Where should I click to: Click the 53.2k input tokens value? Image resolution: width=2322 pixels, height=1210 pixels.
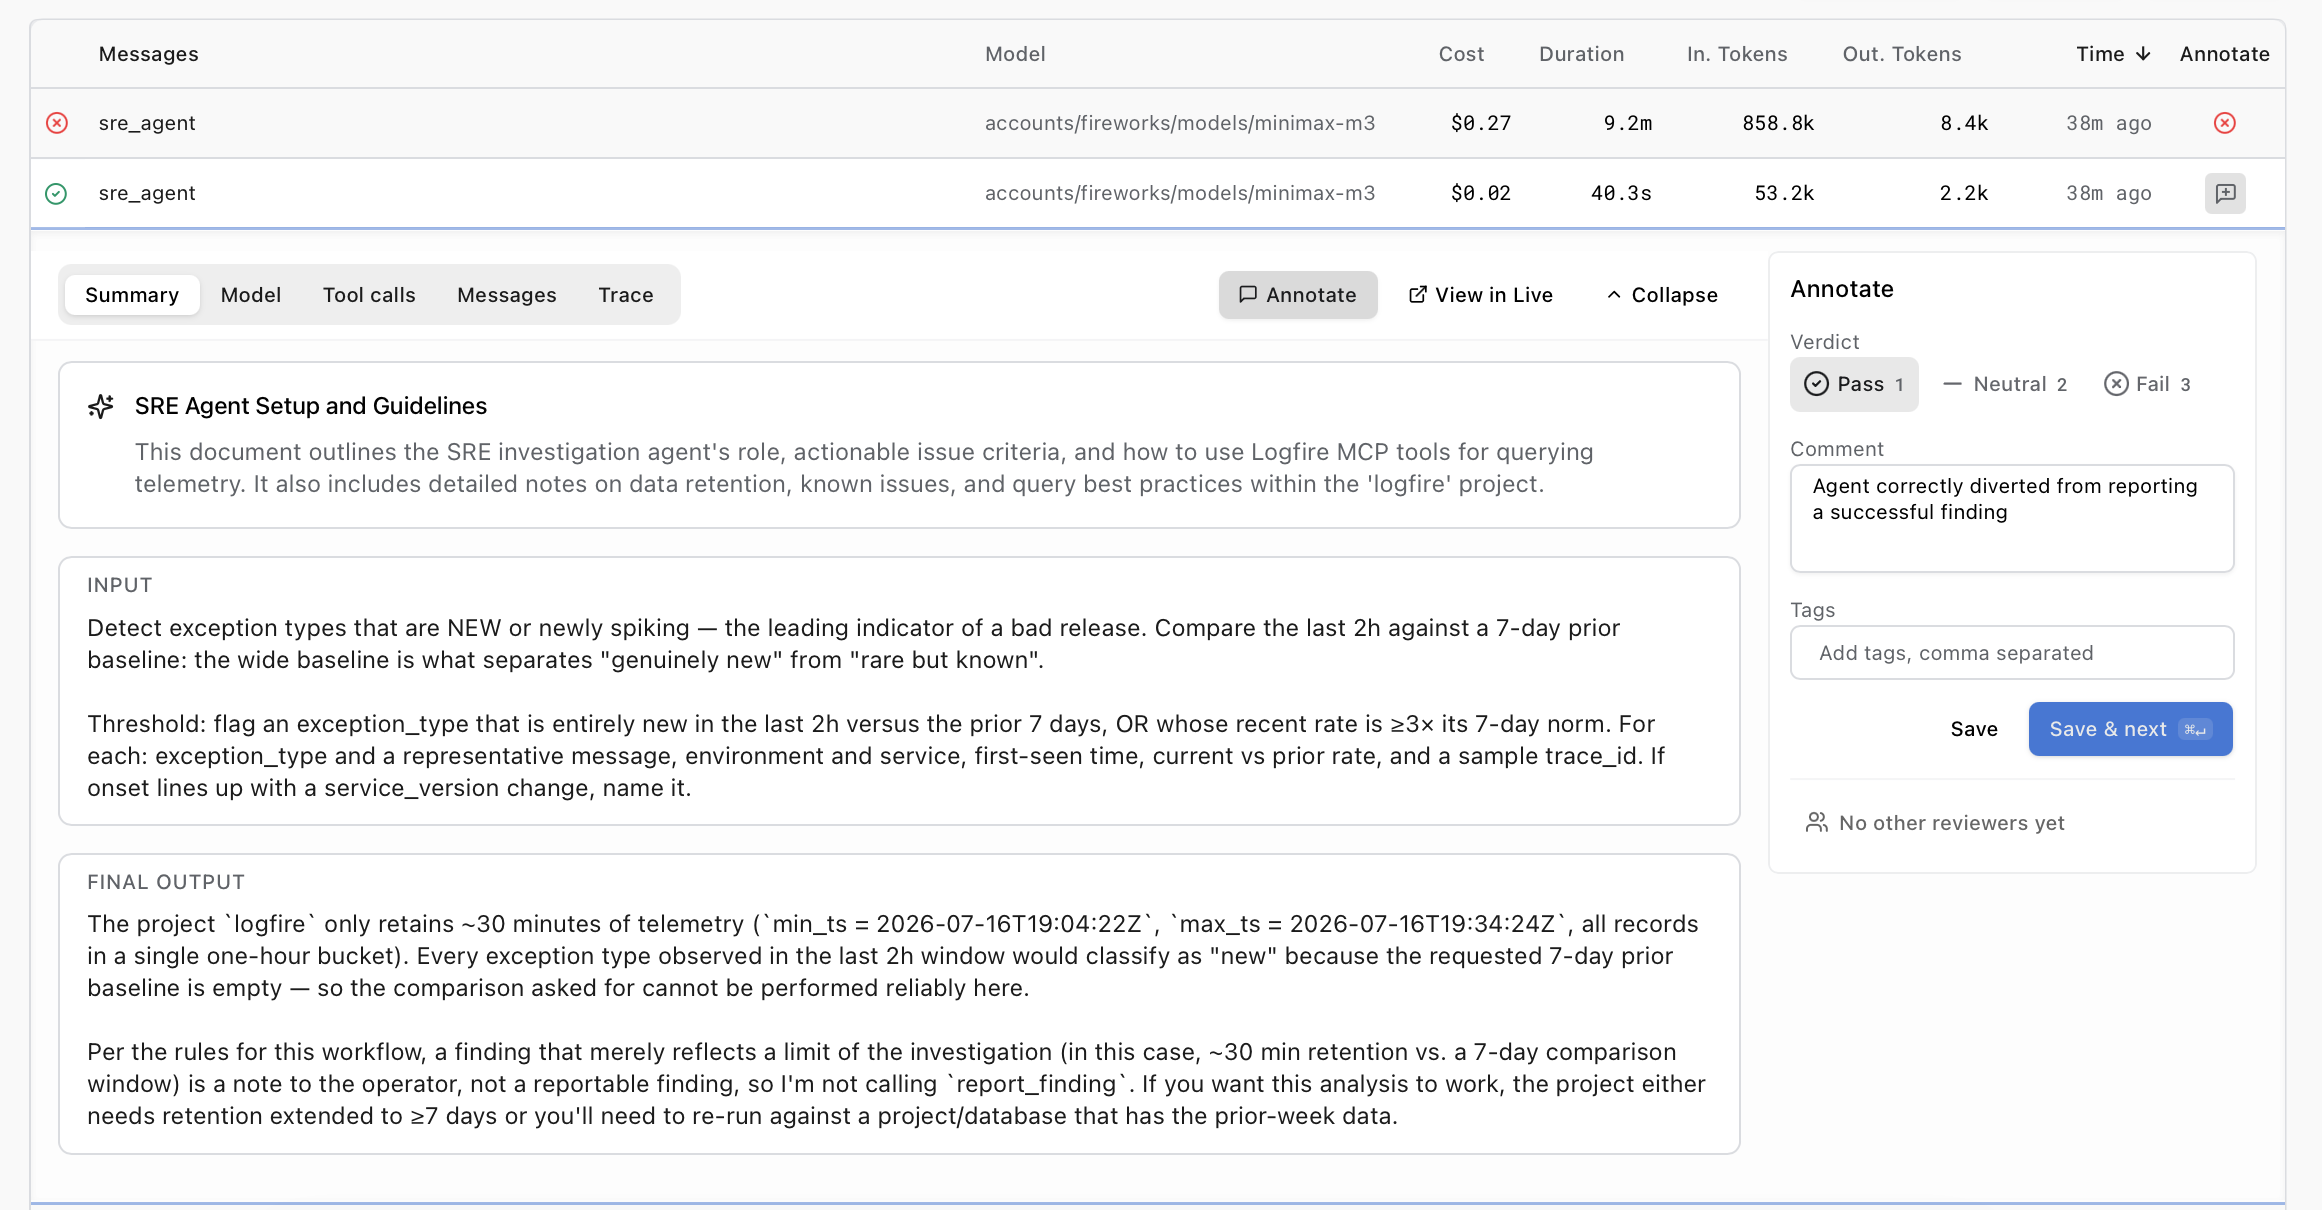(x=1784, y=193)
